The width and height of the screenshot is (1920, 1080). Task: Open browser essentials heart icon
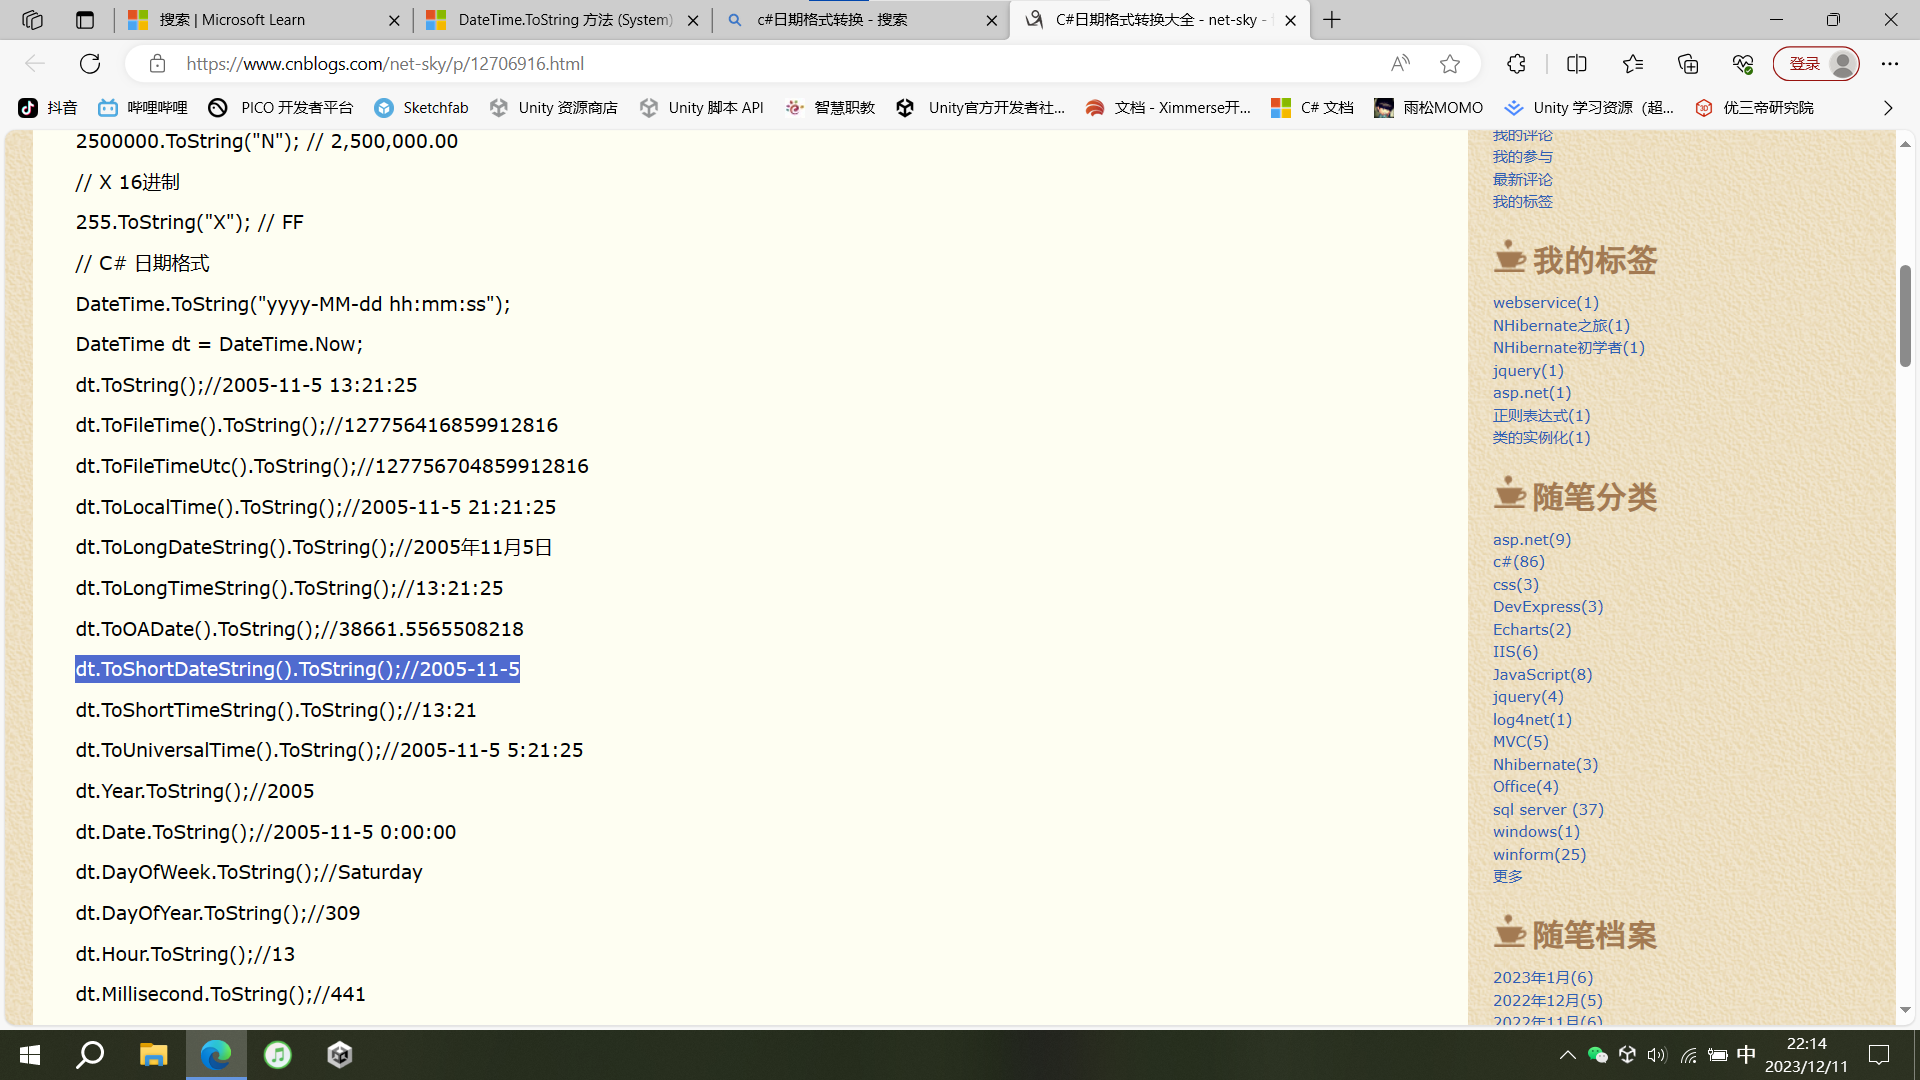1743,64
